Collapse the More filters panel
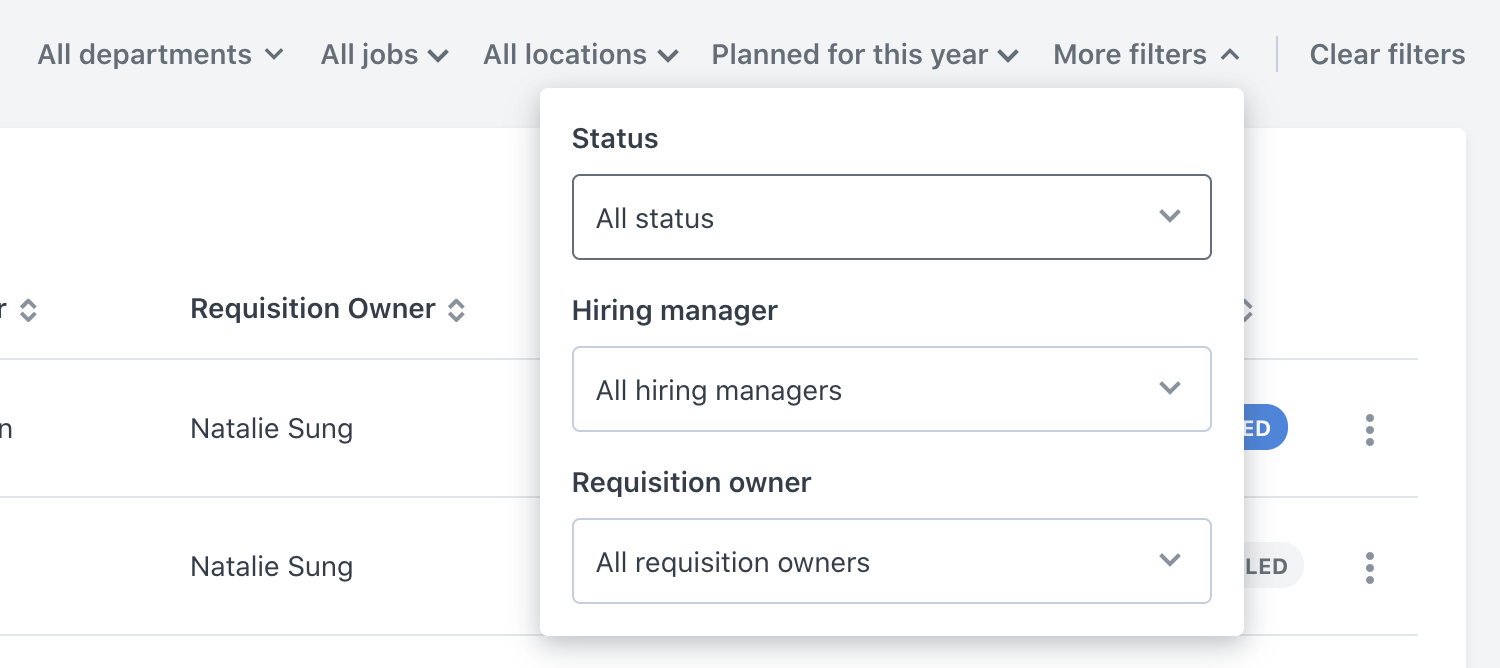Image resolution: width=1500 pixels, height=668 pixels. [1145, 54]
